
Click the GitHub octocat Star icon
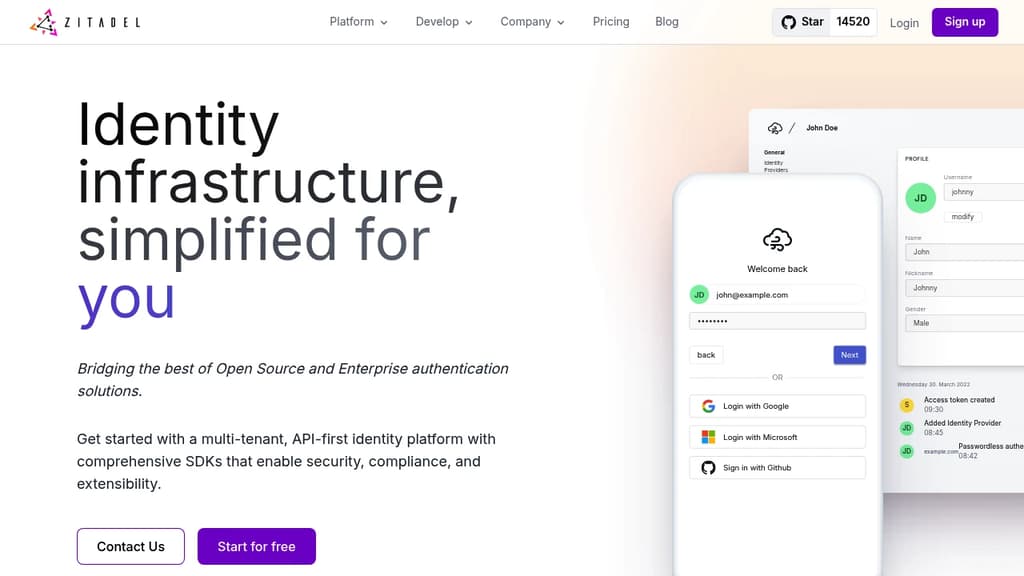coord(788,22)
